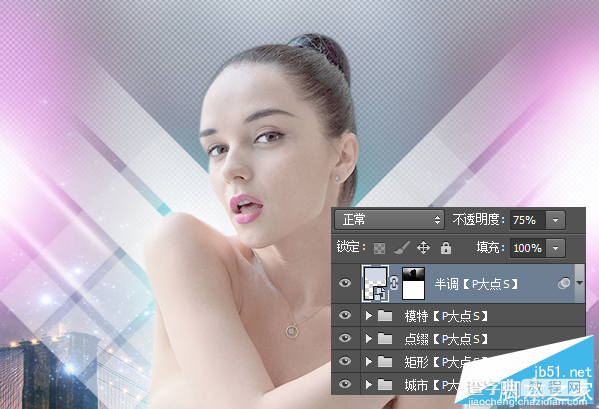Click the lock image pixels brush icon
The image size is (599, 409).
point(401,248)
